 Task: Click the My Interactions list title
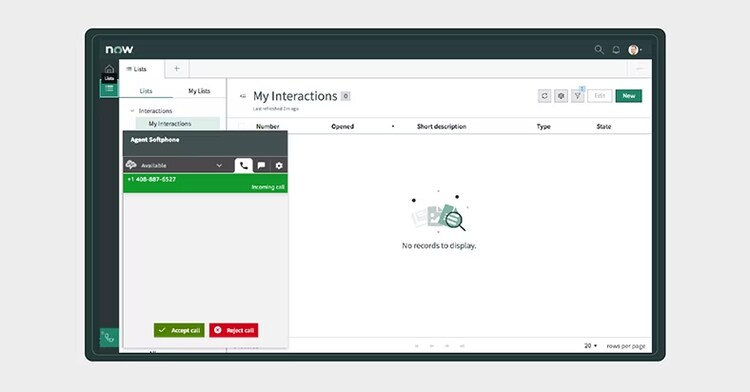pos(295,96)
